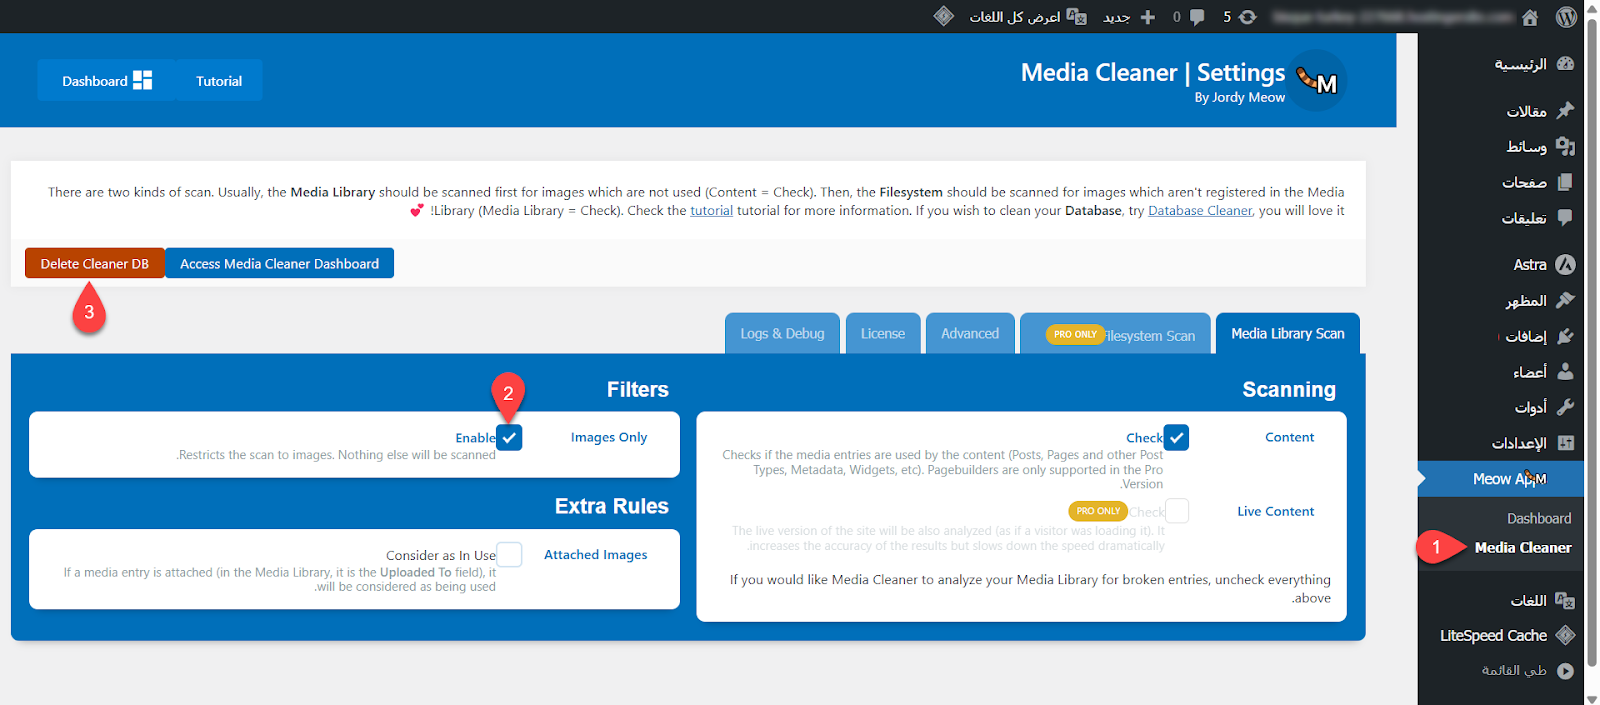The image size is (1600, 705).
Task: Collapse the sidebar menu with arrow icon
Action: tap(1565, 671)
